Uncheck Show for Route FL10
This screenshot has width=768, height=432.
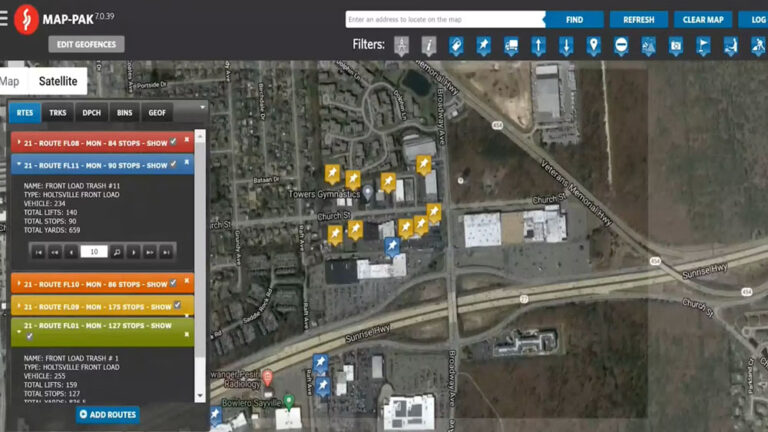[x=173, y=283]
